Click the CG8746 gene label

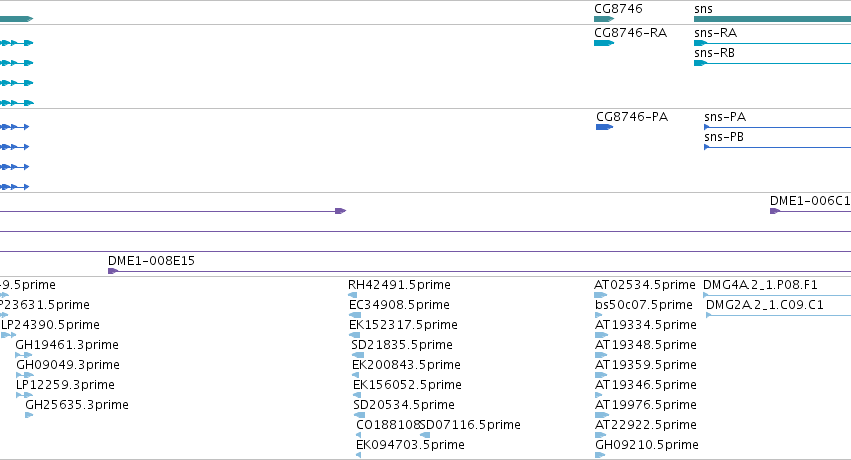[618, 9]
